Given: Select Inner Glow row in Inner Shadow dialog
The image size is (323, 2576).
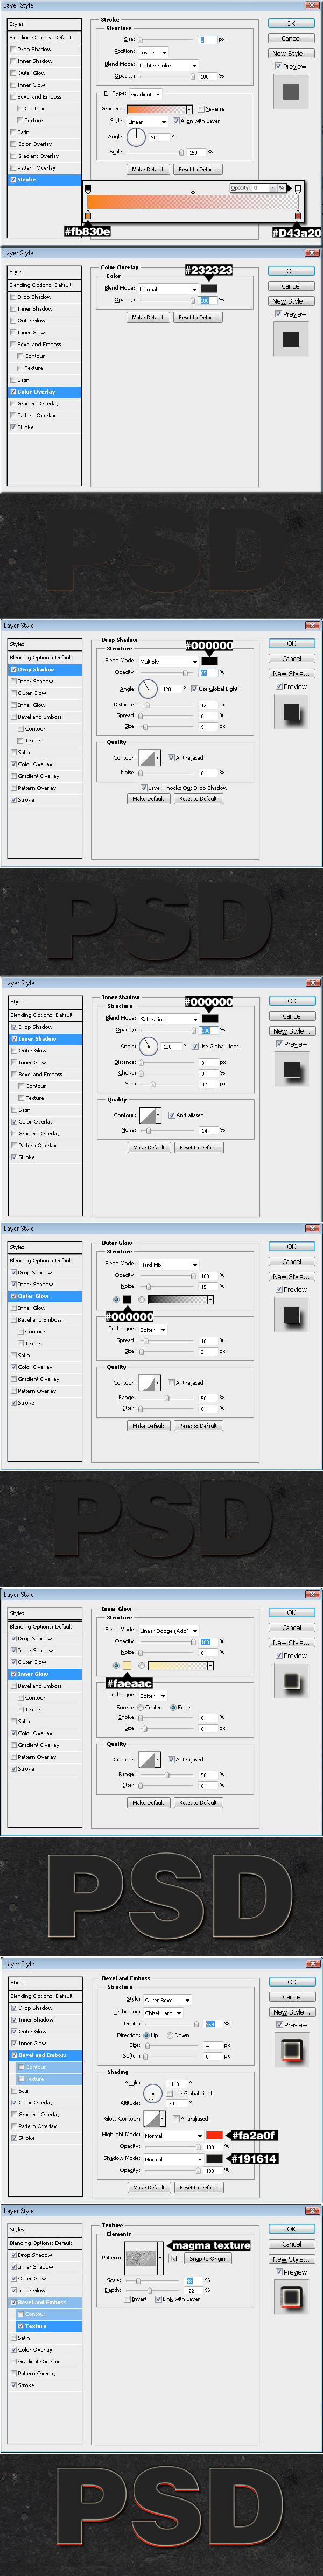Looking at the screenshot, I should tap(44, 1063).
